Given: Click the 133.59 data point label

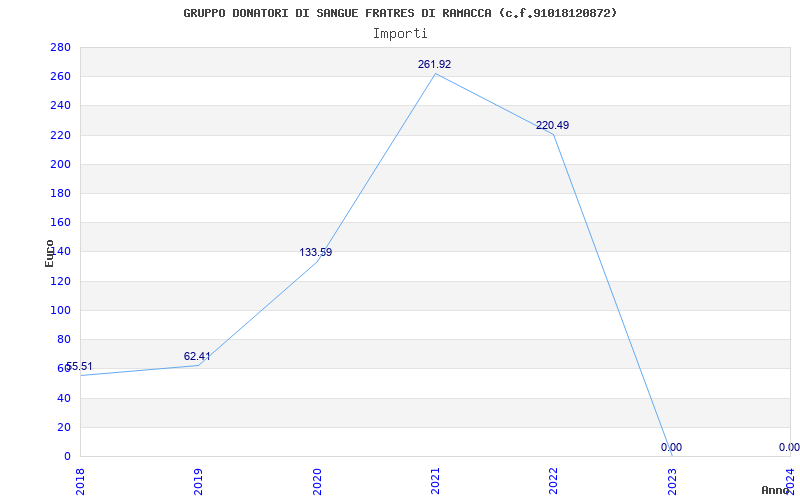Looking at the screenshot, I should 315,252.
